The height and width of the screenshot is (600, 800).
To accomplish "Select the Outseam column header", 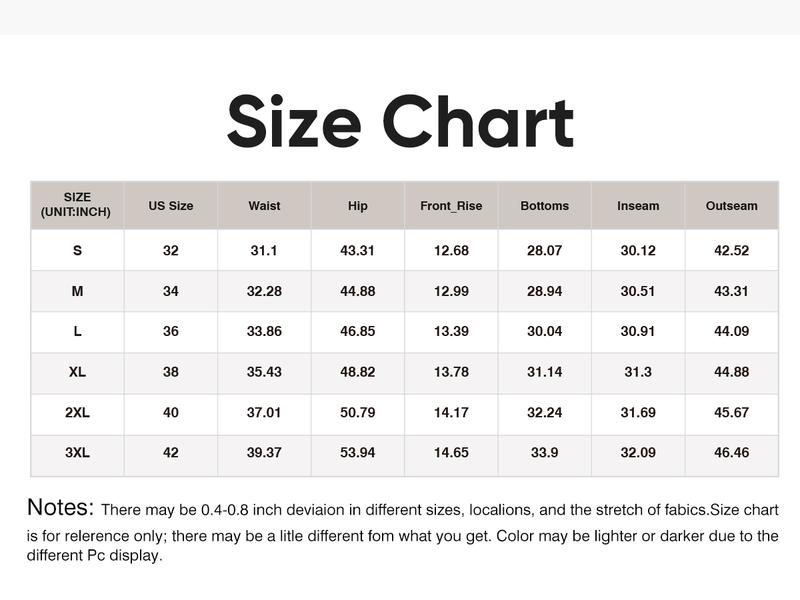I will [x=731, y=206].
